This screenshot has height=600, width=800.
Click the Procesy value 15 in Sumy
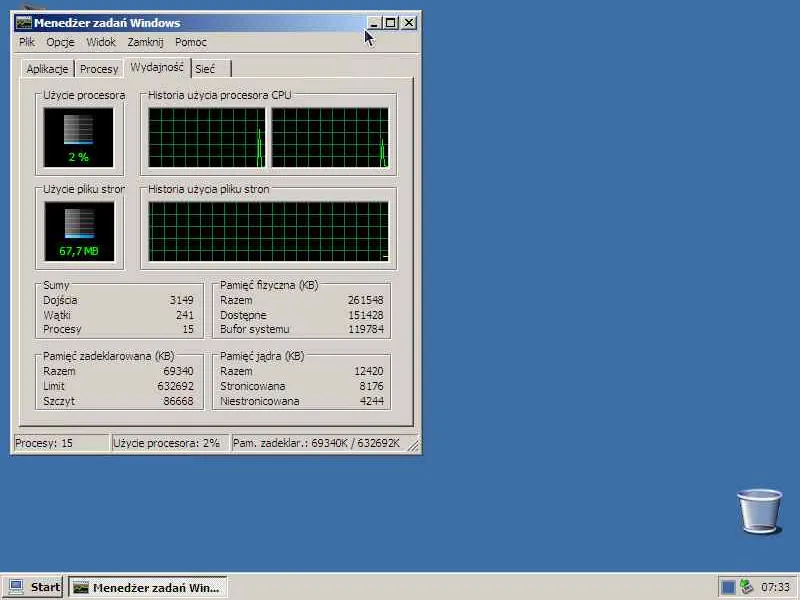[x=188, y=329]
